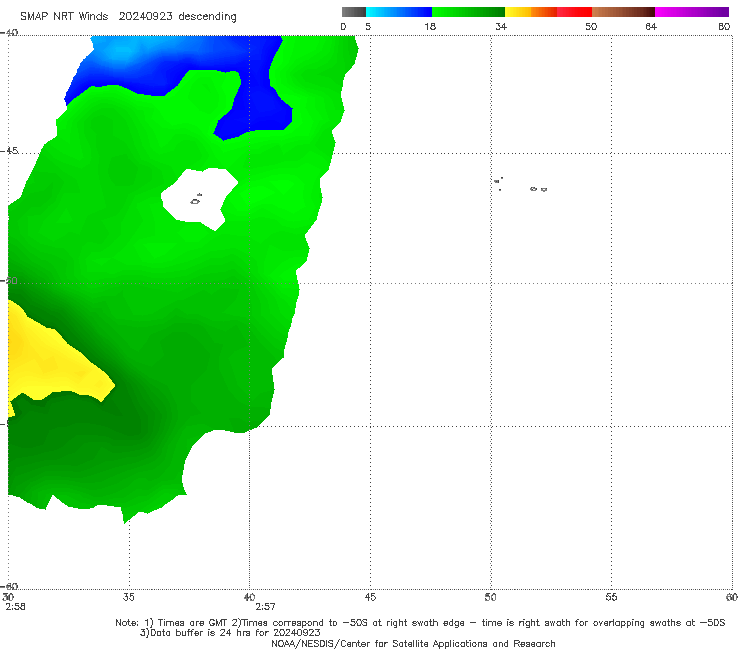The image size is (740, 650).
Task: Pick the red segment of the color bar
Action: pos(574,12)
